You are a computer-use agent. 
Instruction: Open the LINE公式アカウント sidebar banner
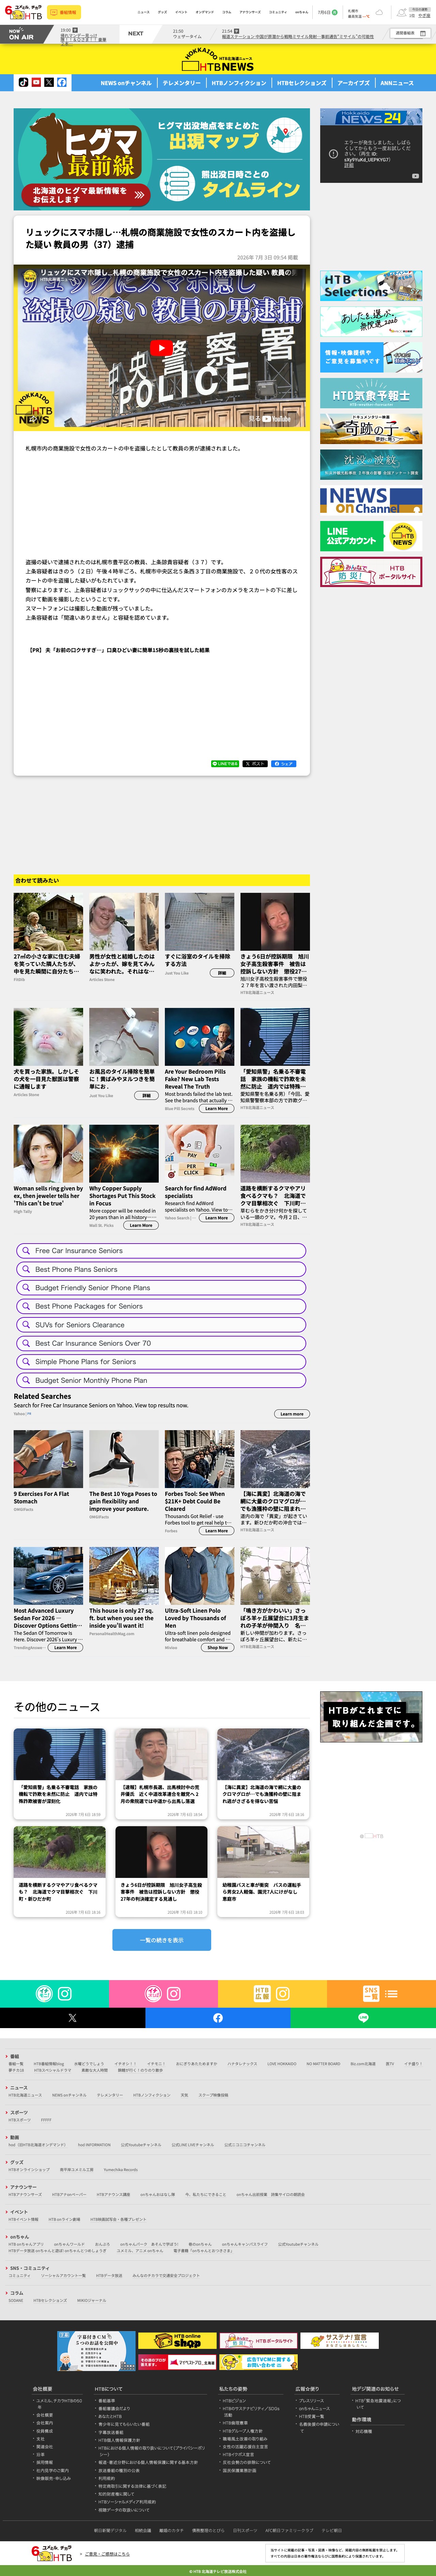371,536
